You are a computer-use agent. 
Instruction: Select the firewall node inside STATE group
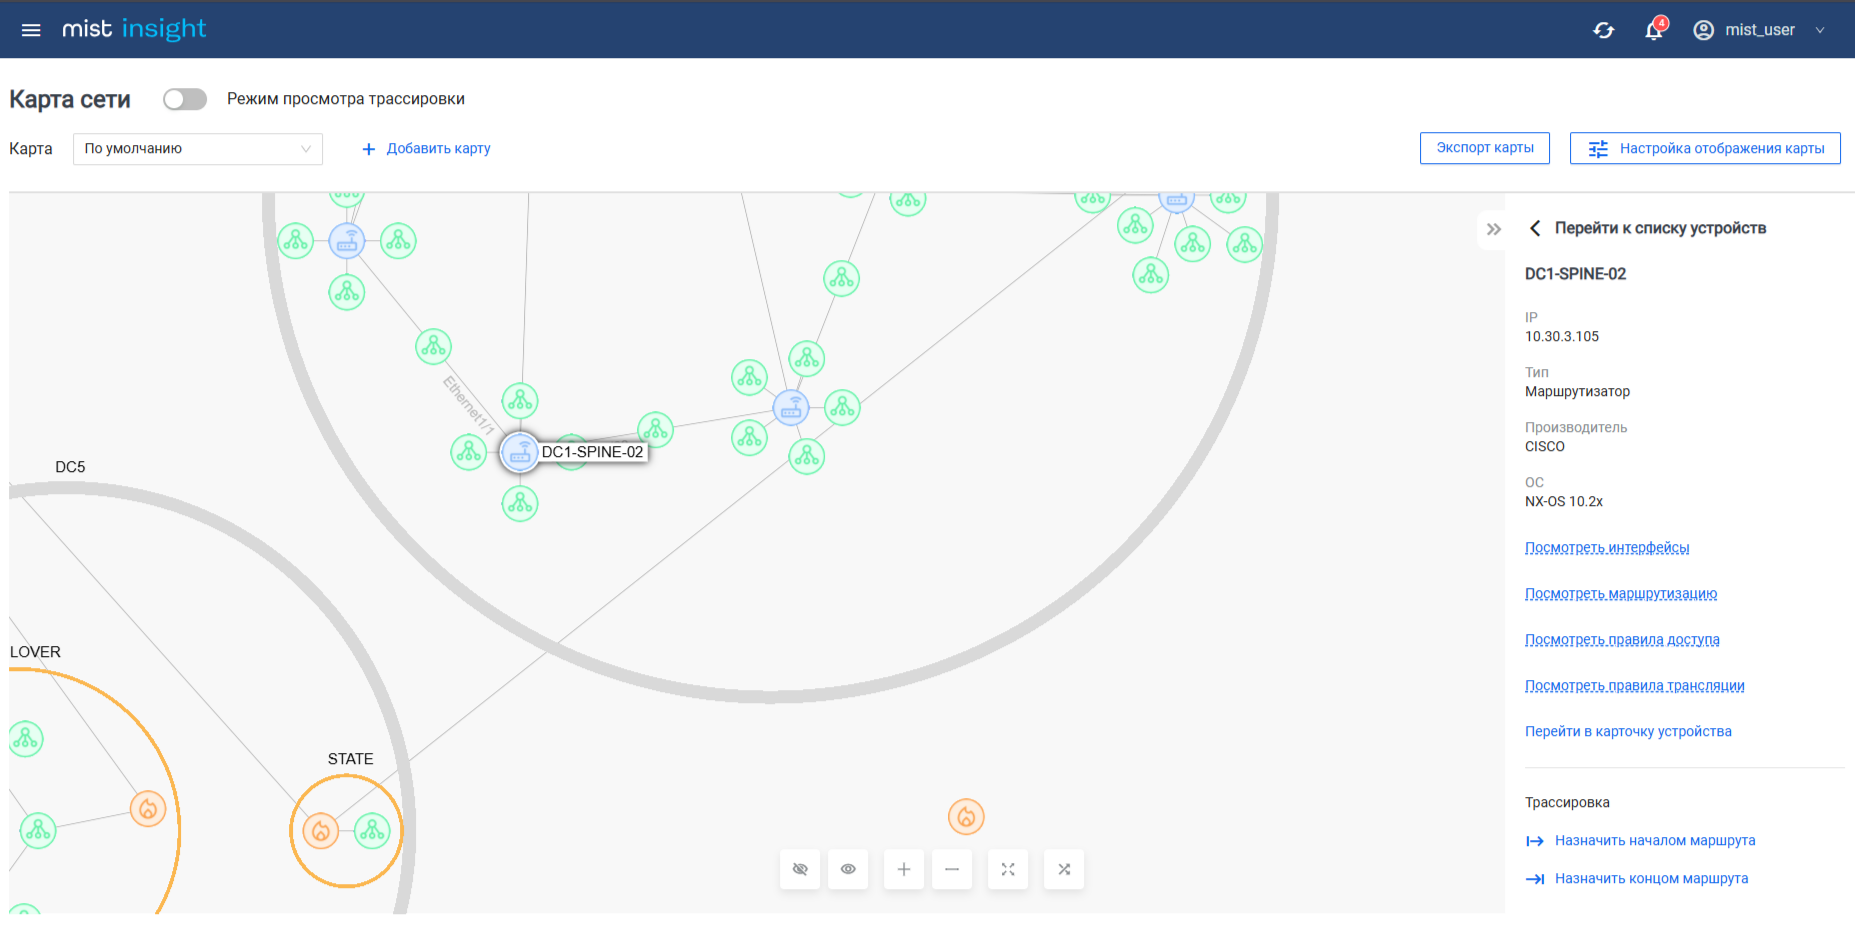[x=321, y=830]
